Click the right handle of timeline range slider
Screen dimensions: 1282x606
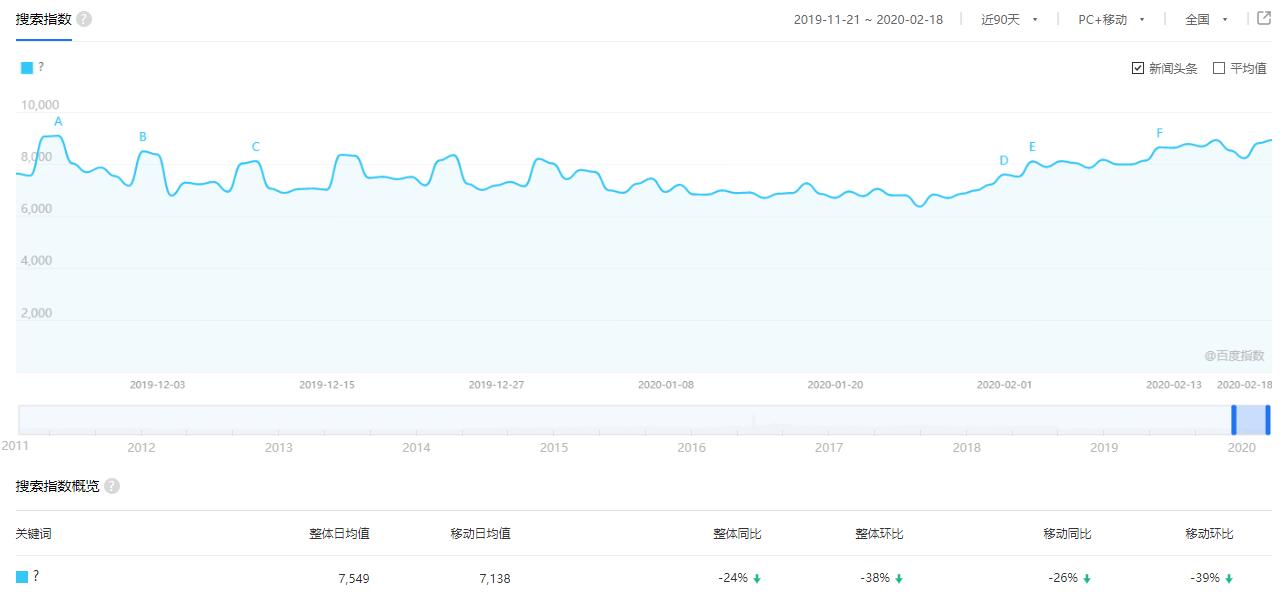1268,419
